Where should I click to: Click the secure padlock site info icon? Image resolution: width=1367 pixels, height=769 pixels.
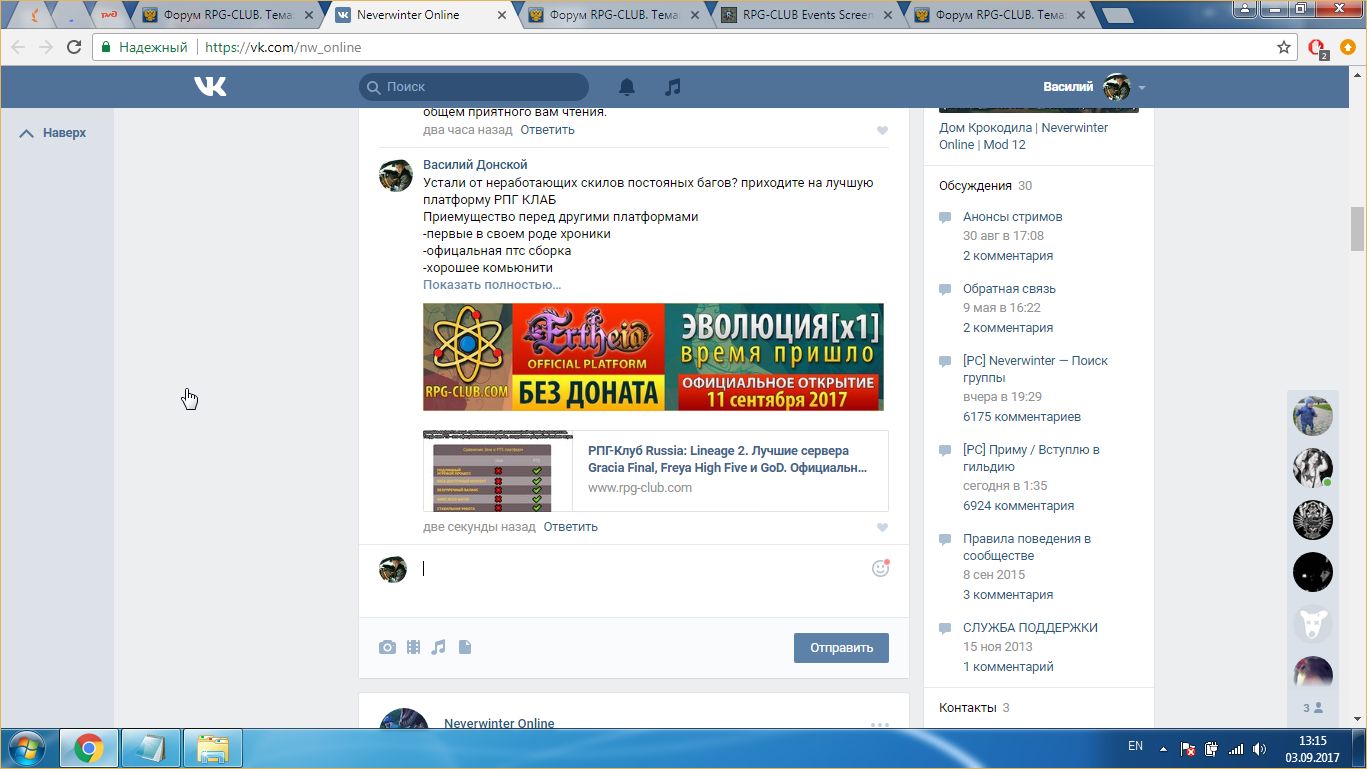point(106,47)
